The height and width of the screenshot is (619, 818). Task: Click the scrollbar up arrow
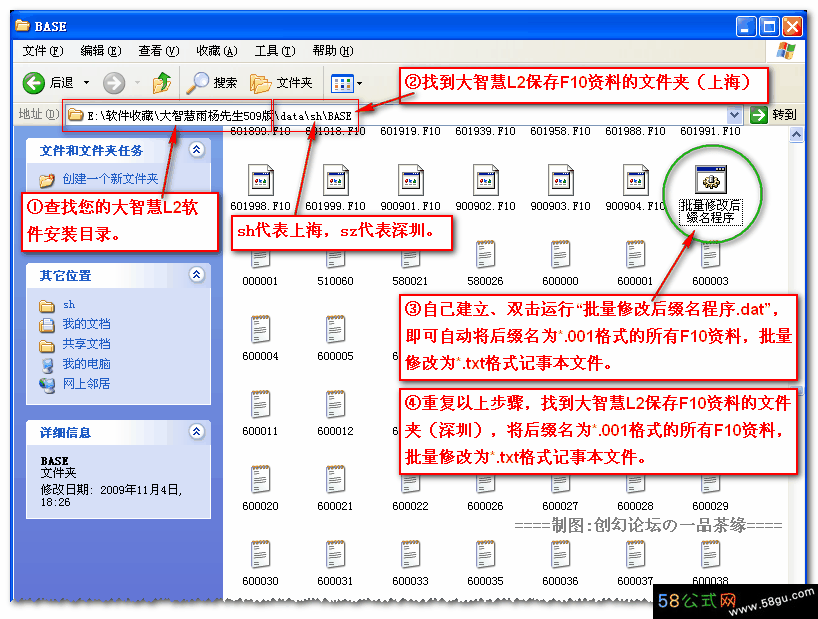click(x=797, y=135)
